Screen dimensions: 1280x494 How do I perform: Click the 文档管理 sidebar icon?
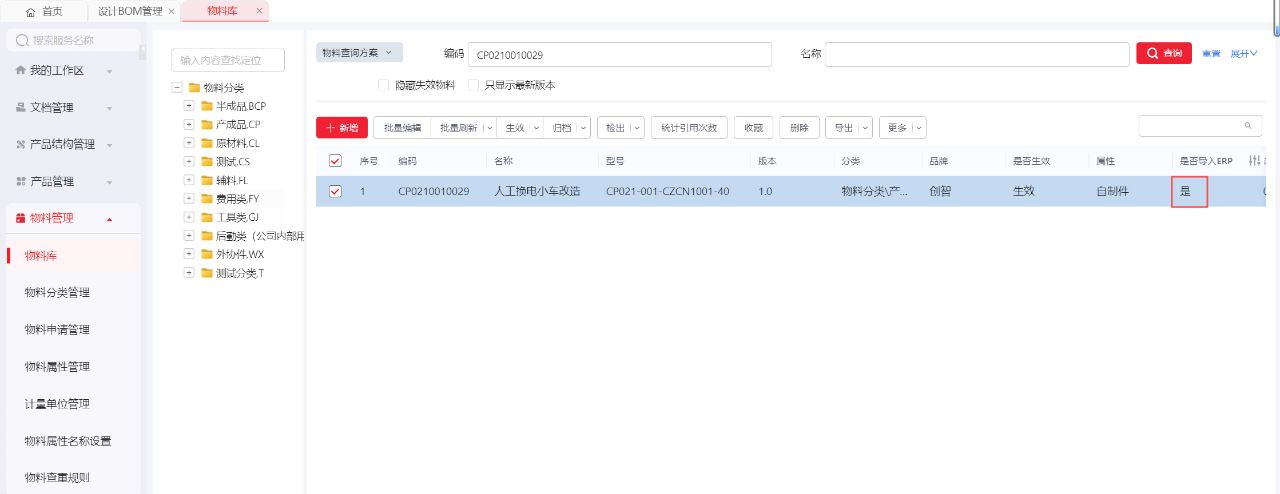pyautogui.click(x=20, y=107)
